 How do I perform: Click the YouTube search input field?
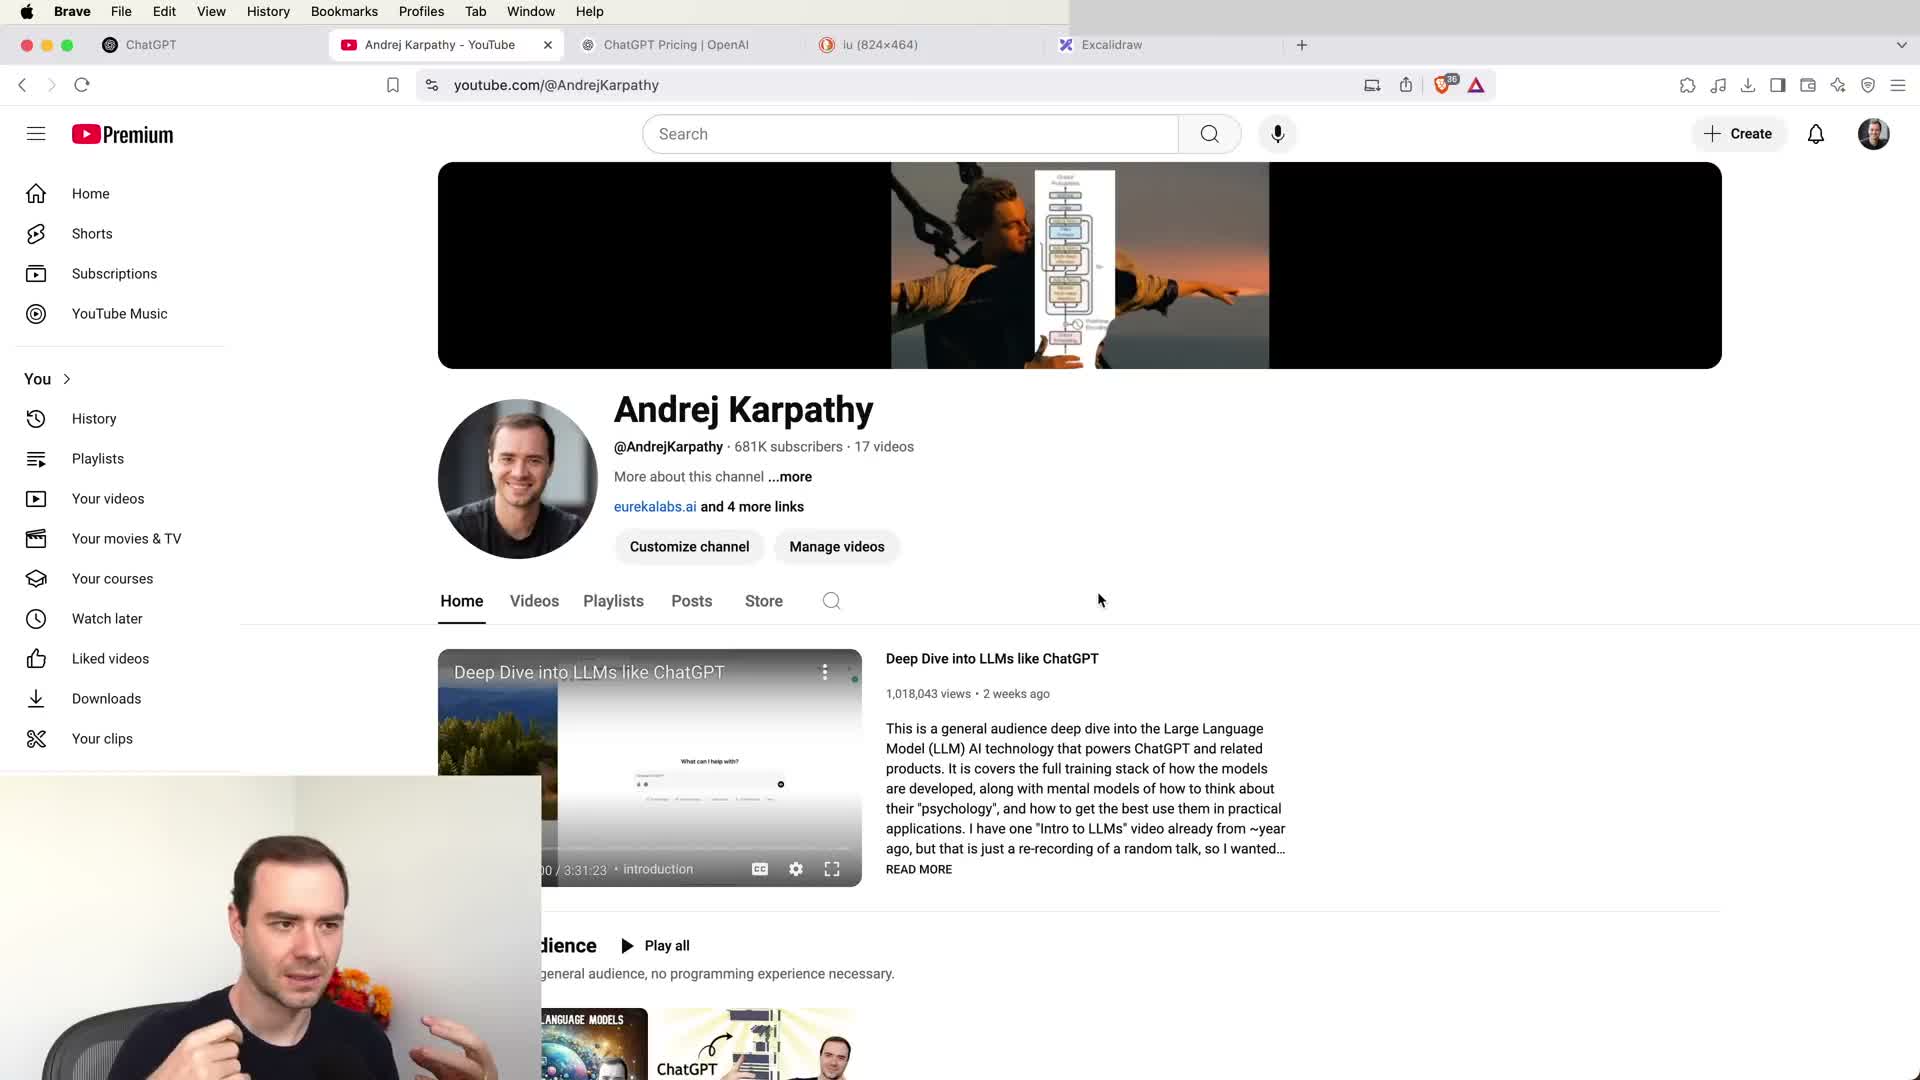pos(910,134)
